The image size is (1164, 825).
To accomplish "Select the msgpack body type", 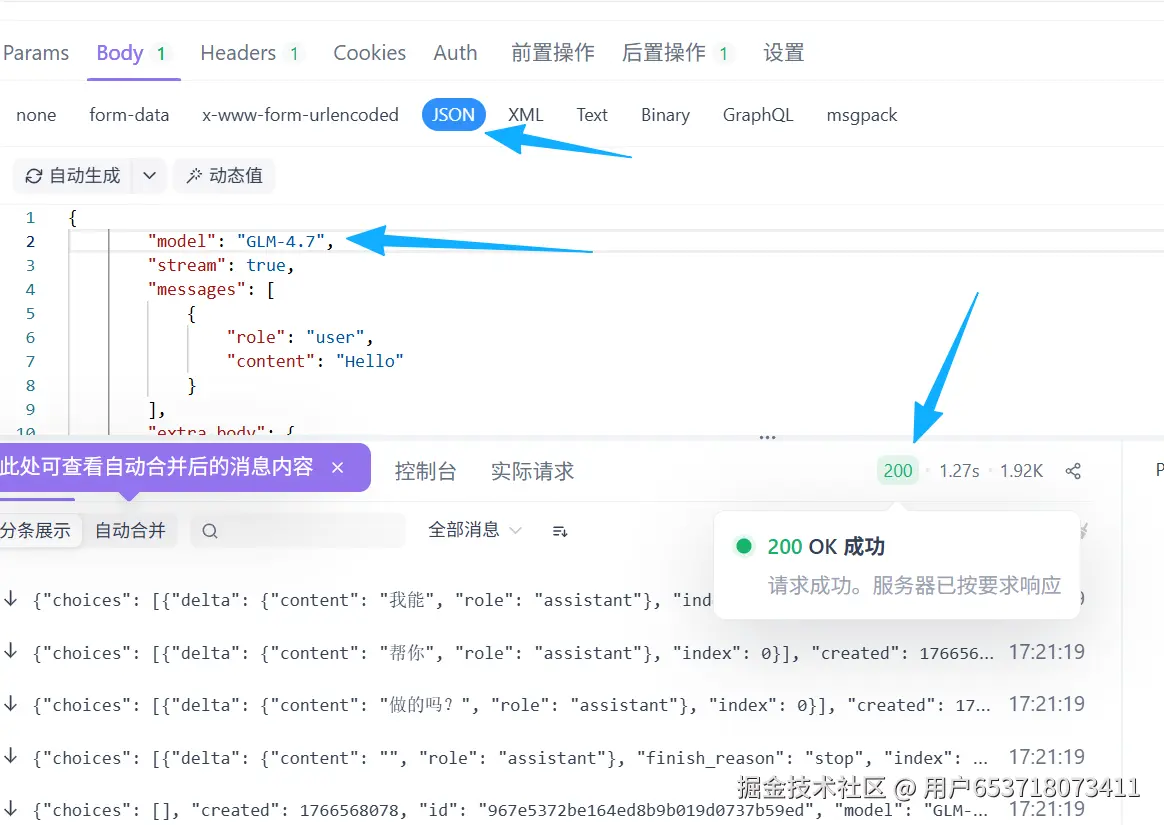I will (862, 115).
